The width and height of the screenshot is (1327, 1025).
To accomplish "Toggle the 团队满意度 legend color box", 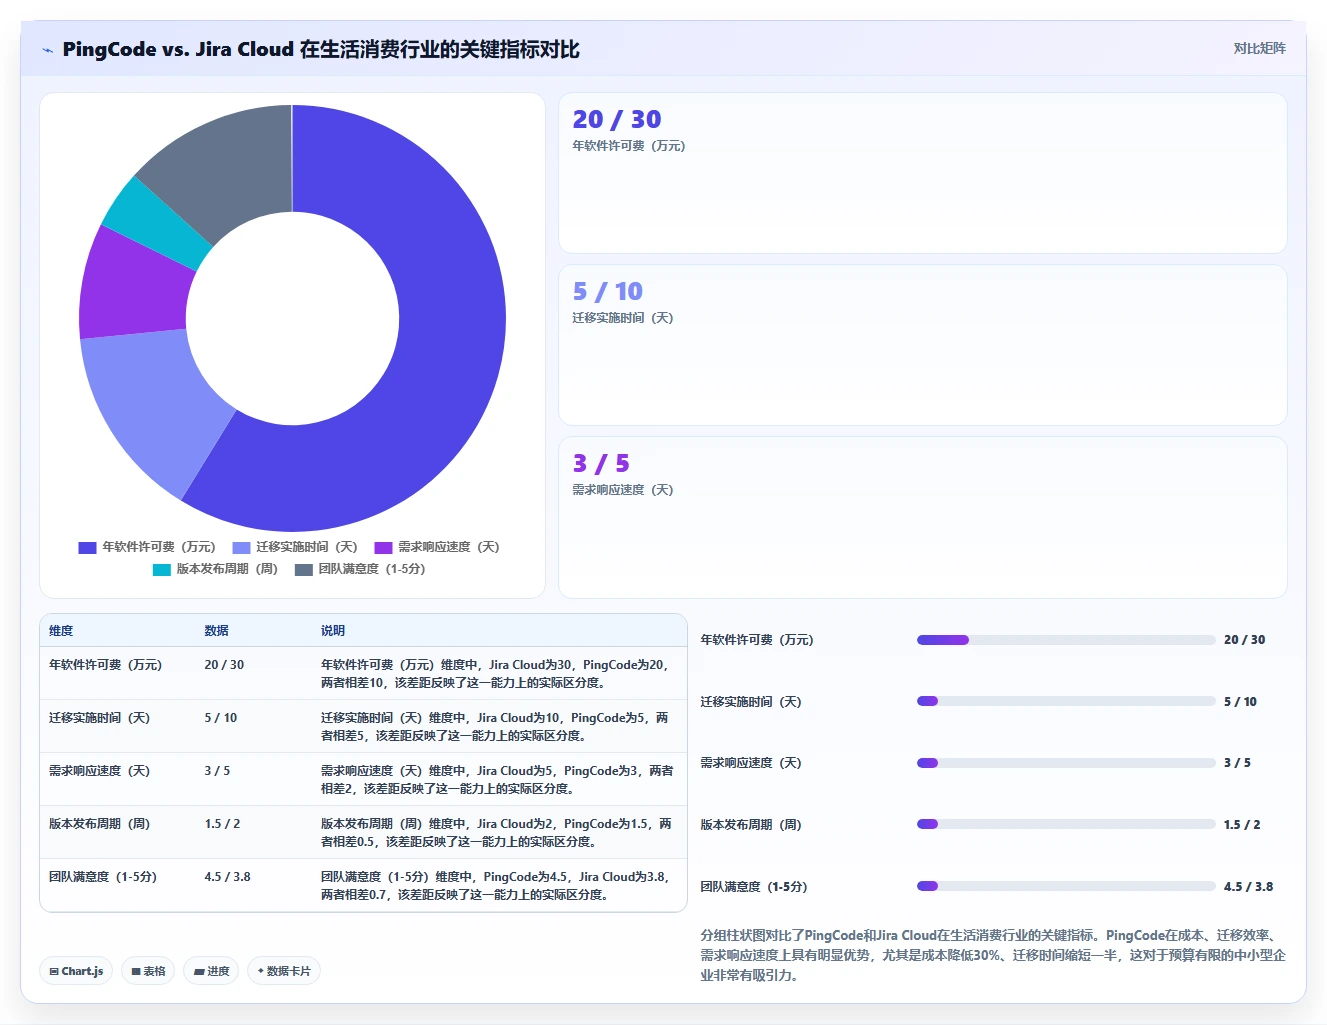I will pos(304,569).
